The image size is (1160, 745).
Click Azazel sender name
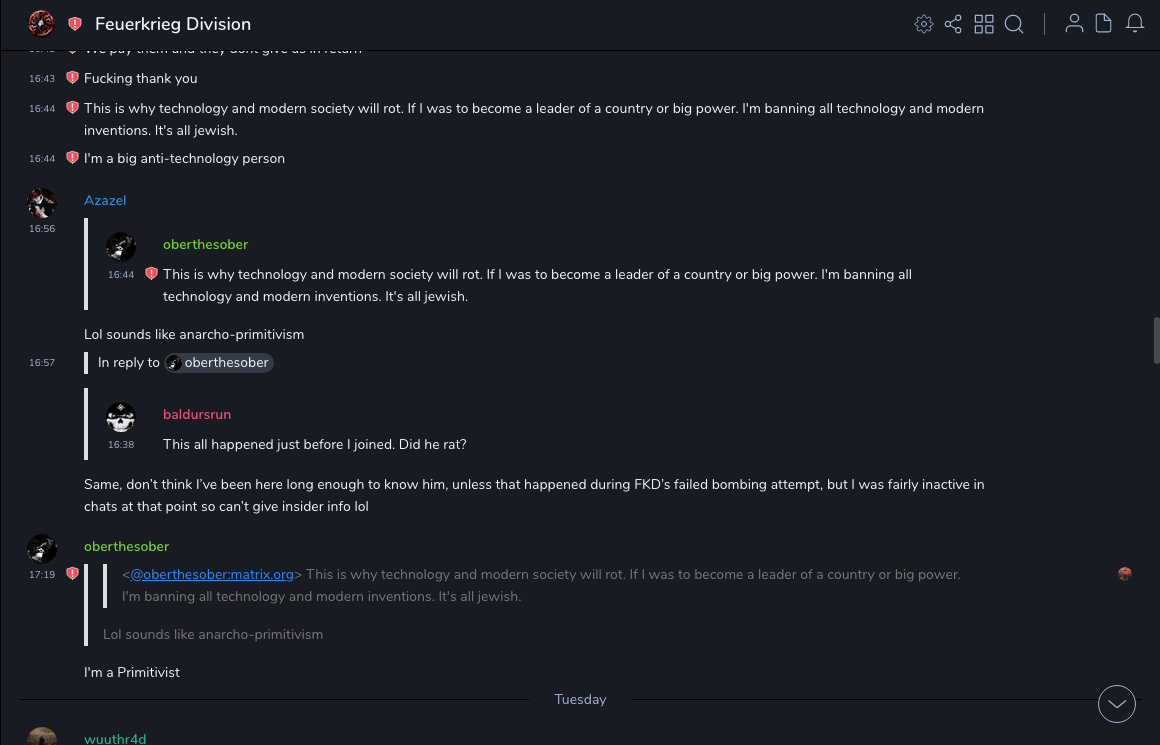tap(105, 201)
